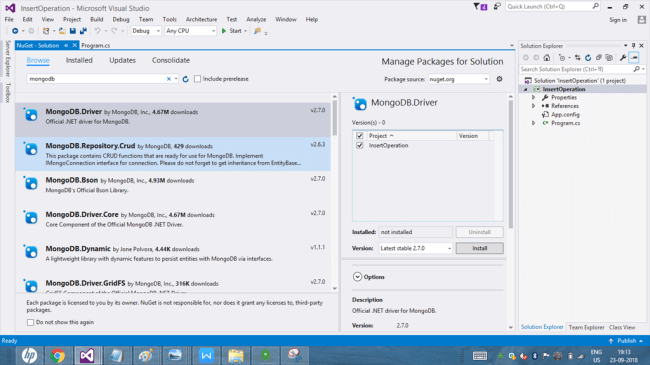Screen dimensions: 650x365
Task: Toggle the Project header select-all checkbox
Action: pos(359,136)
